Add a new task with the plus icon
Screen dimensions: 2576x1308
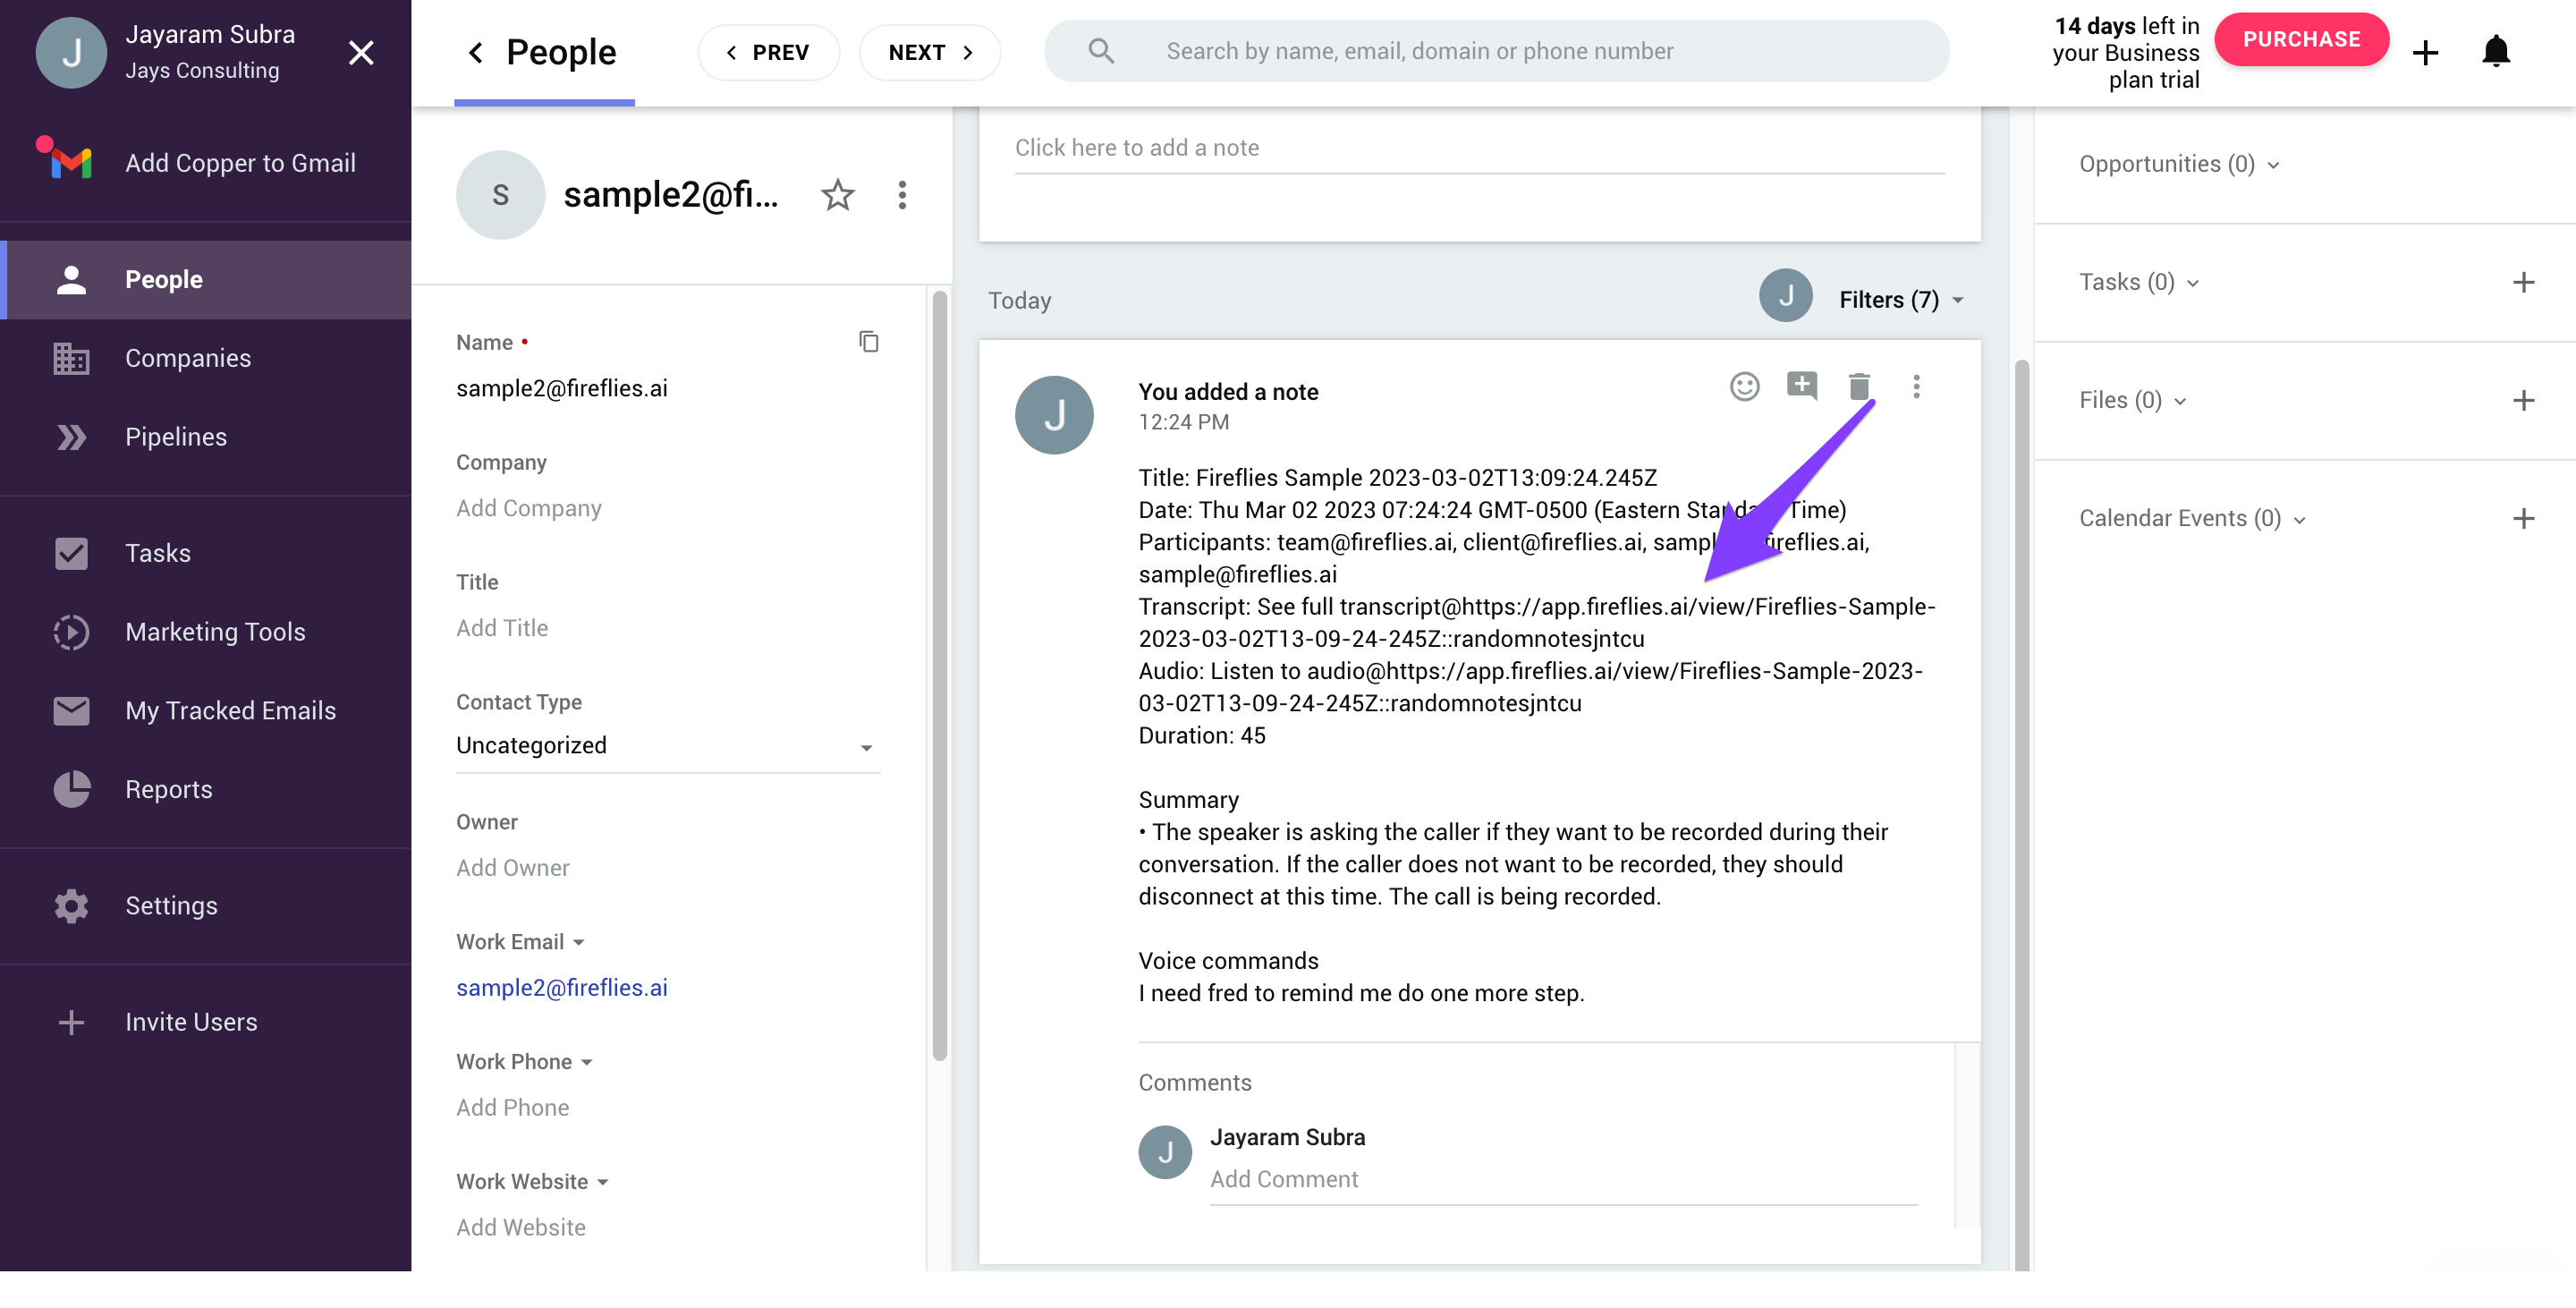[2523, 282]
